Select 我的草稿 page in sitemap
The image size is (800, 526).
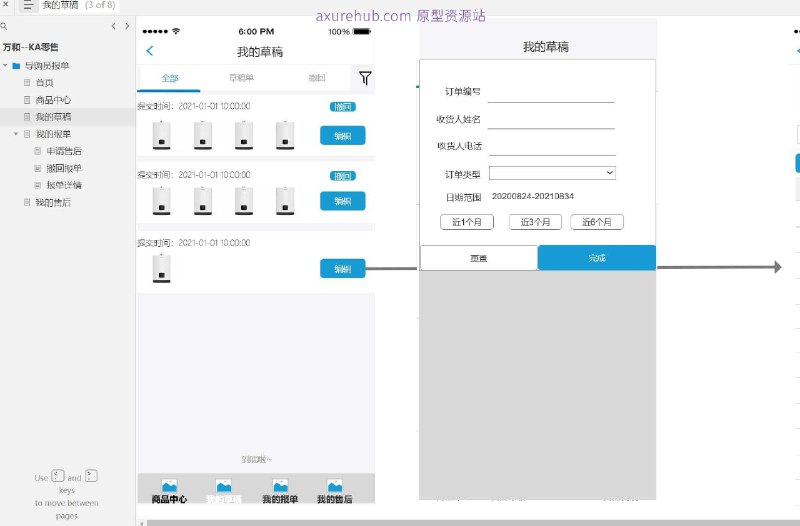[x=53, y=117]
